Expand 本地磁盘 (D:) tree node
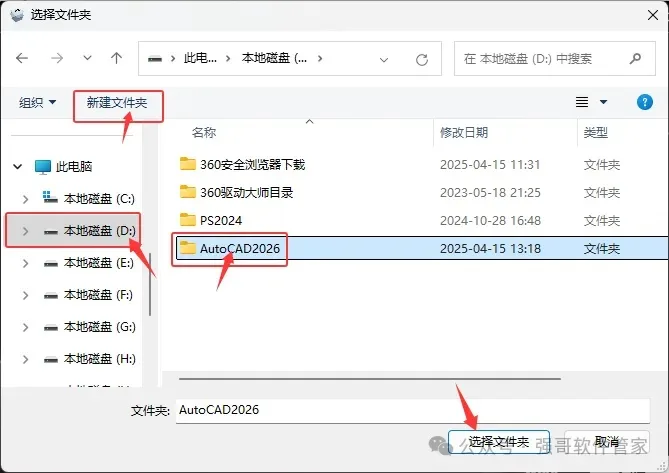 point(26,231)
